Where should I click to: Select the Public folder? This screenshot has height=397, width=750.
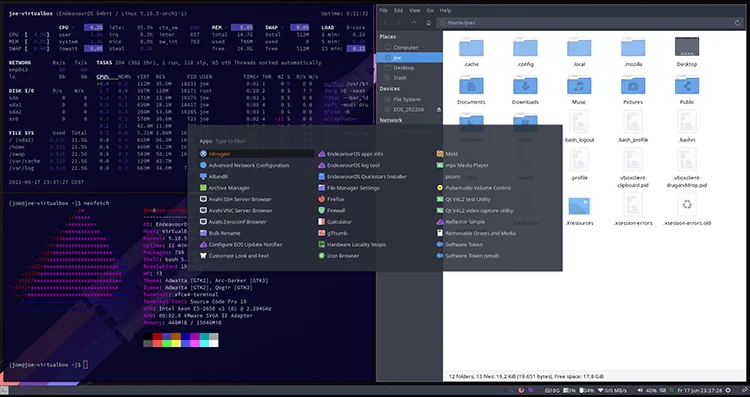click(687, 90)
